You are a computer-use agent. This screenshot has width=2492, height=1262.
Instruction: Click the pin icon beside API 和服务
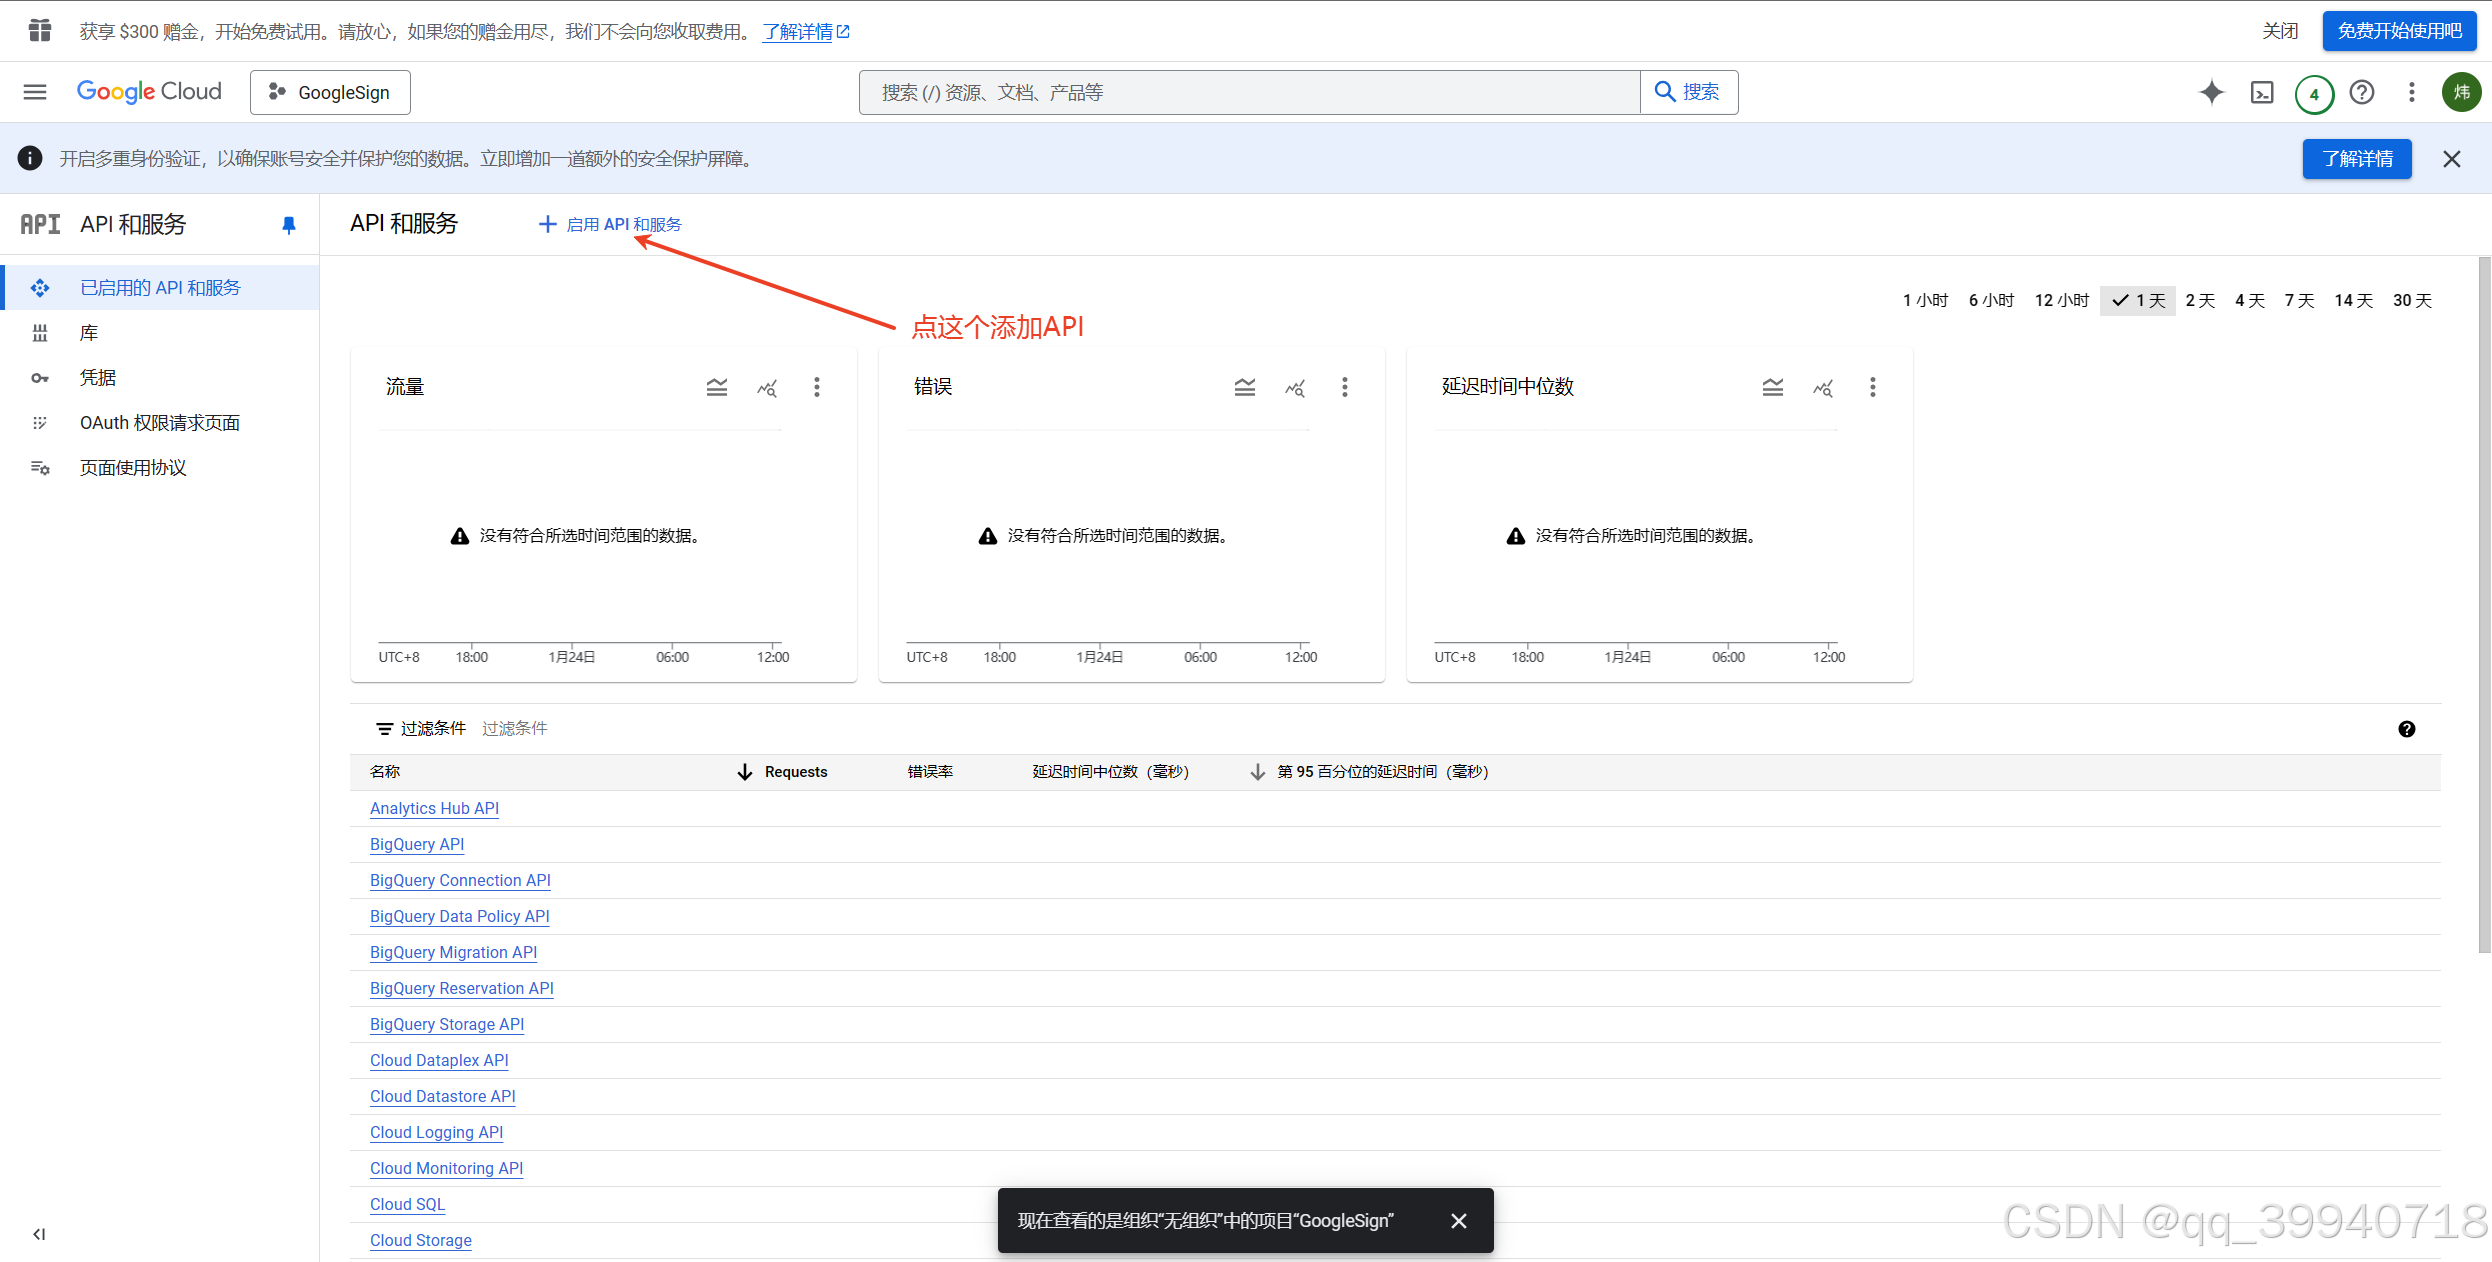tap(289, 225)
